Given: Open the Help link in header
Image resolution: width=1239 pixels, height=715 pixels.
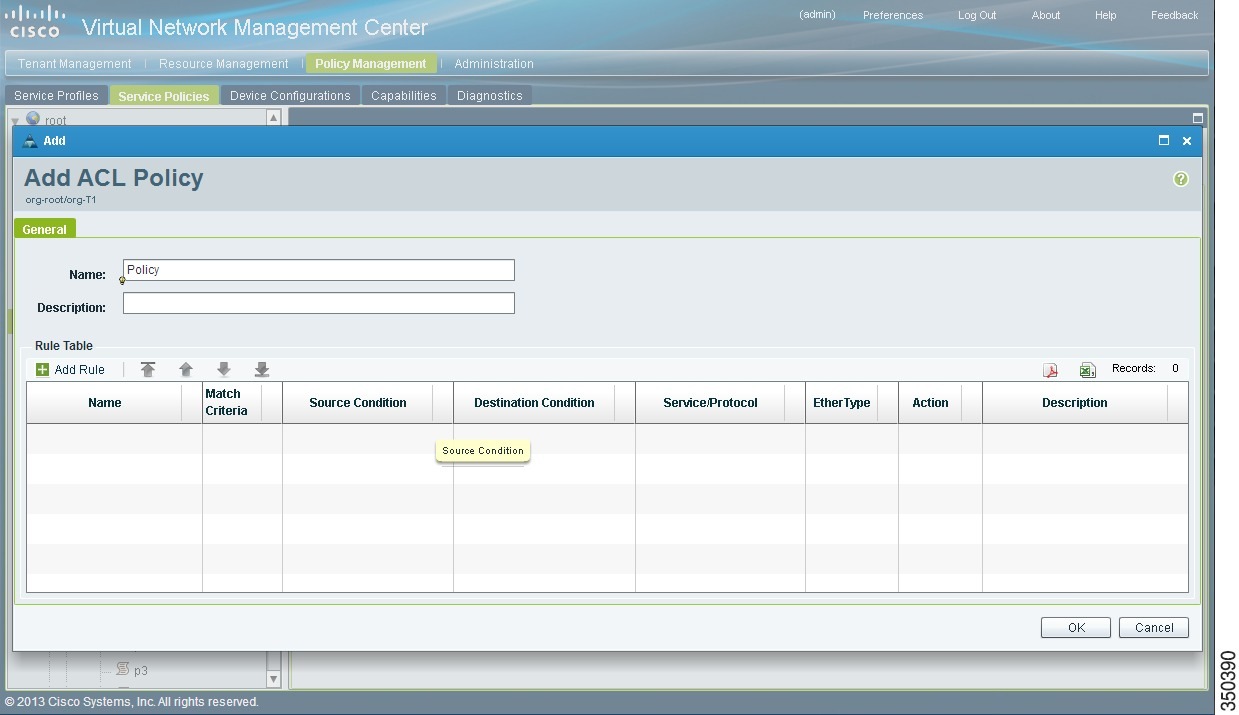Looking at the screenshot, I should [1105, 15].
